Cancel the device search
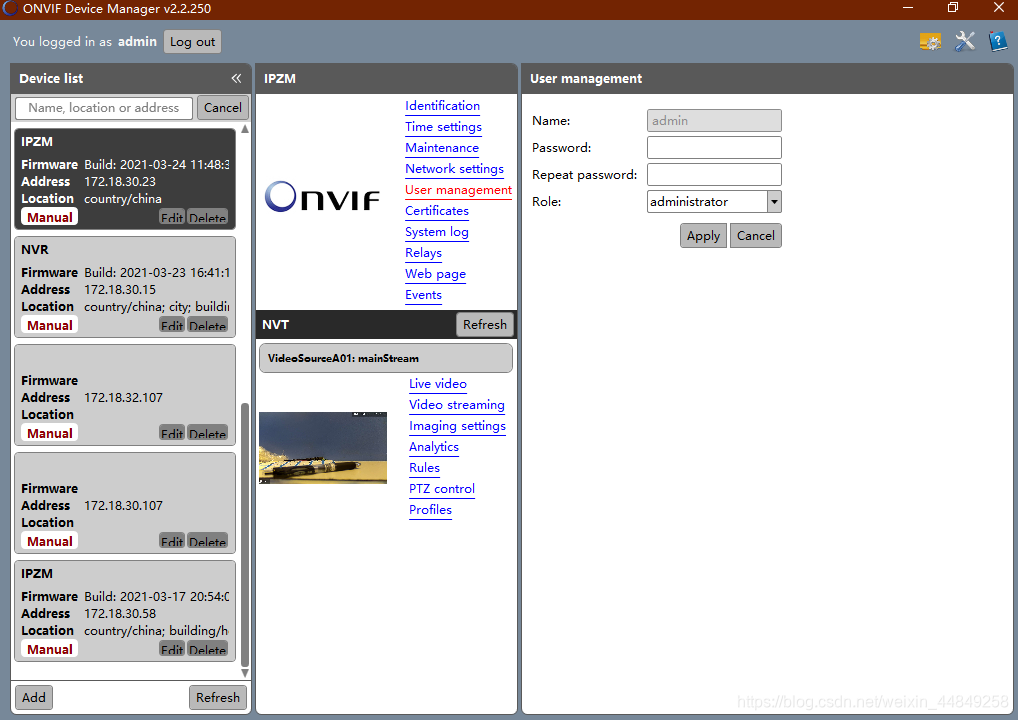Viewport: 1018px width, 720px height. coord(223,108)
